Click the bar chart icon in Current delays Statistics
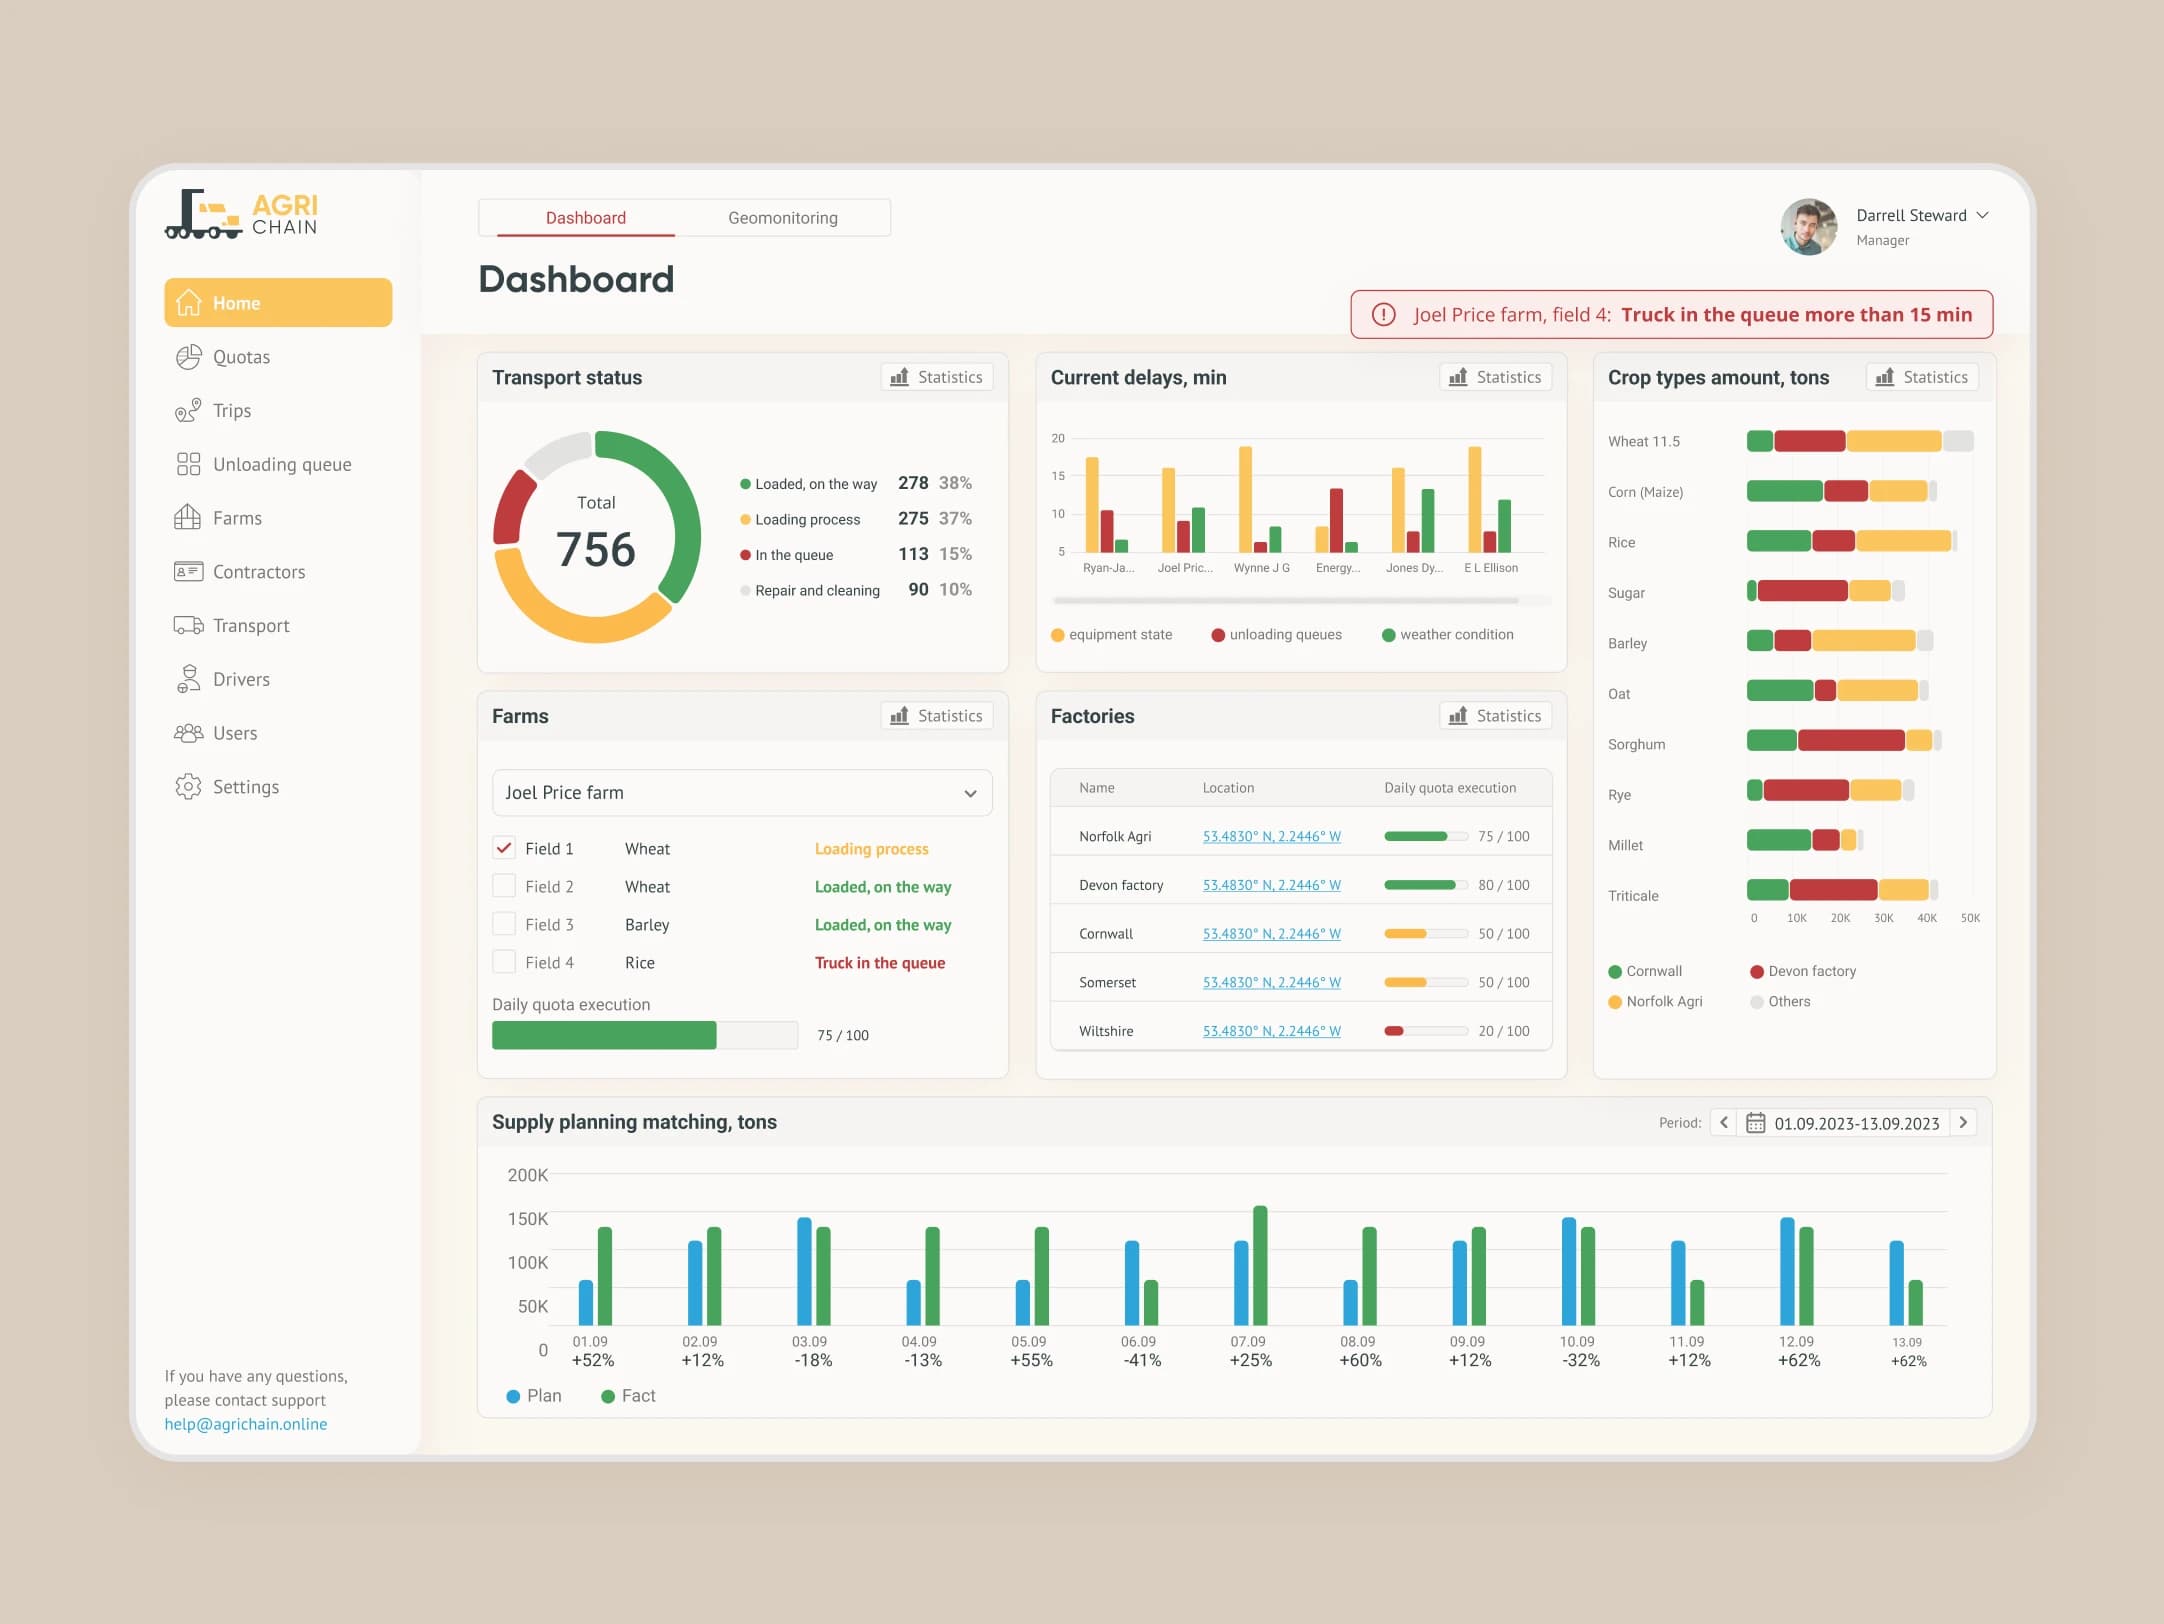This screenshot has height=1624, width=2164. pyautogui.click(x=1458, y=377)
